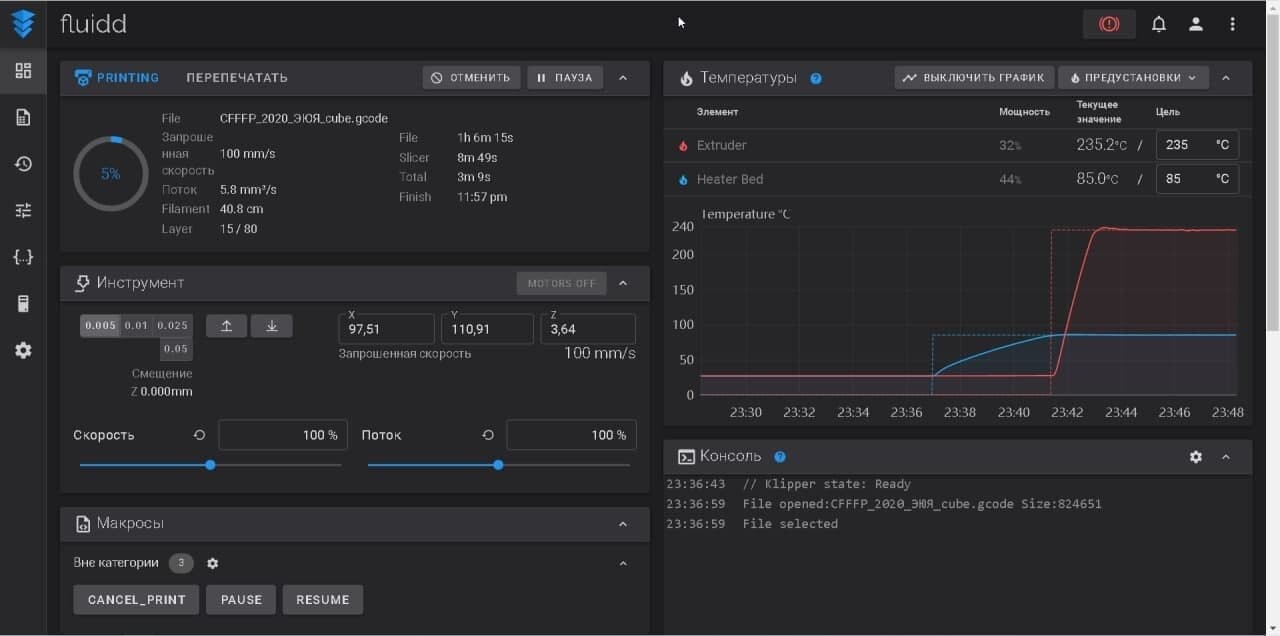Collapse the Temperatures panel
This screenshot has height=636, width=1280.
click(x=1227, y=78)
